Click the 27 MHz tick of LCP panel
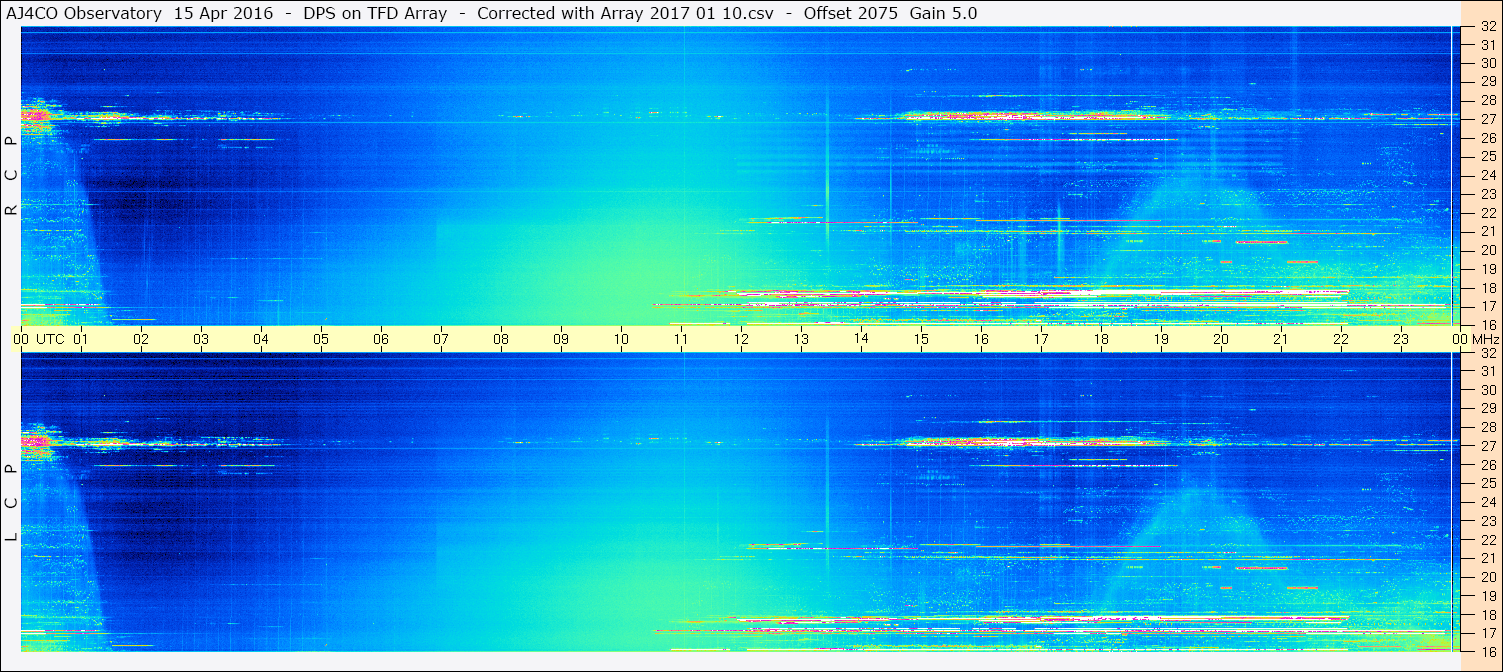The image size is (1503, 672). point(1488,446)
